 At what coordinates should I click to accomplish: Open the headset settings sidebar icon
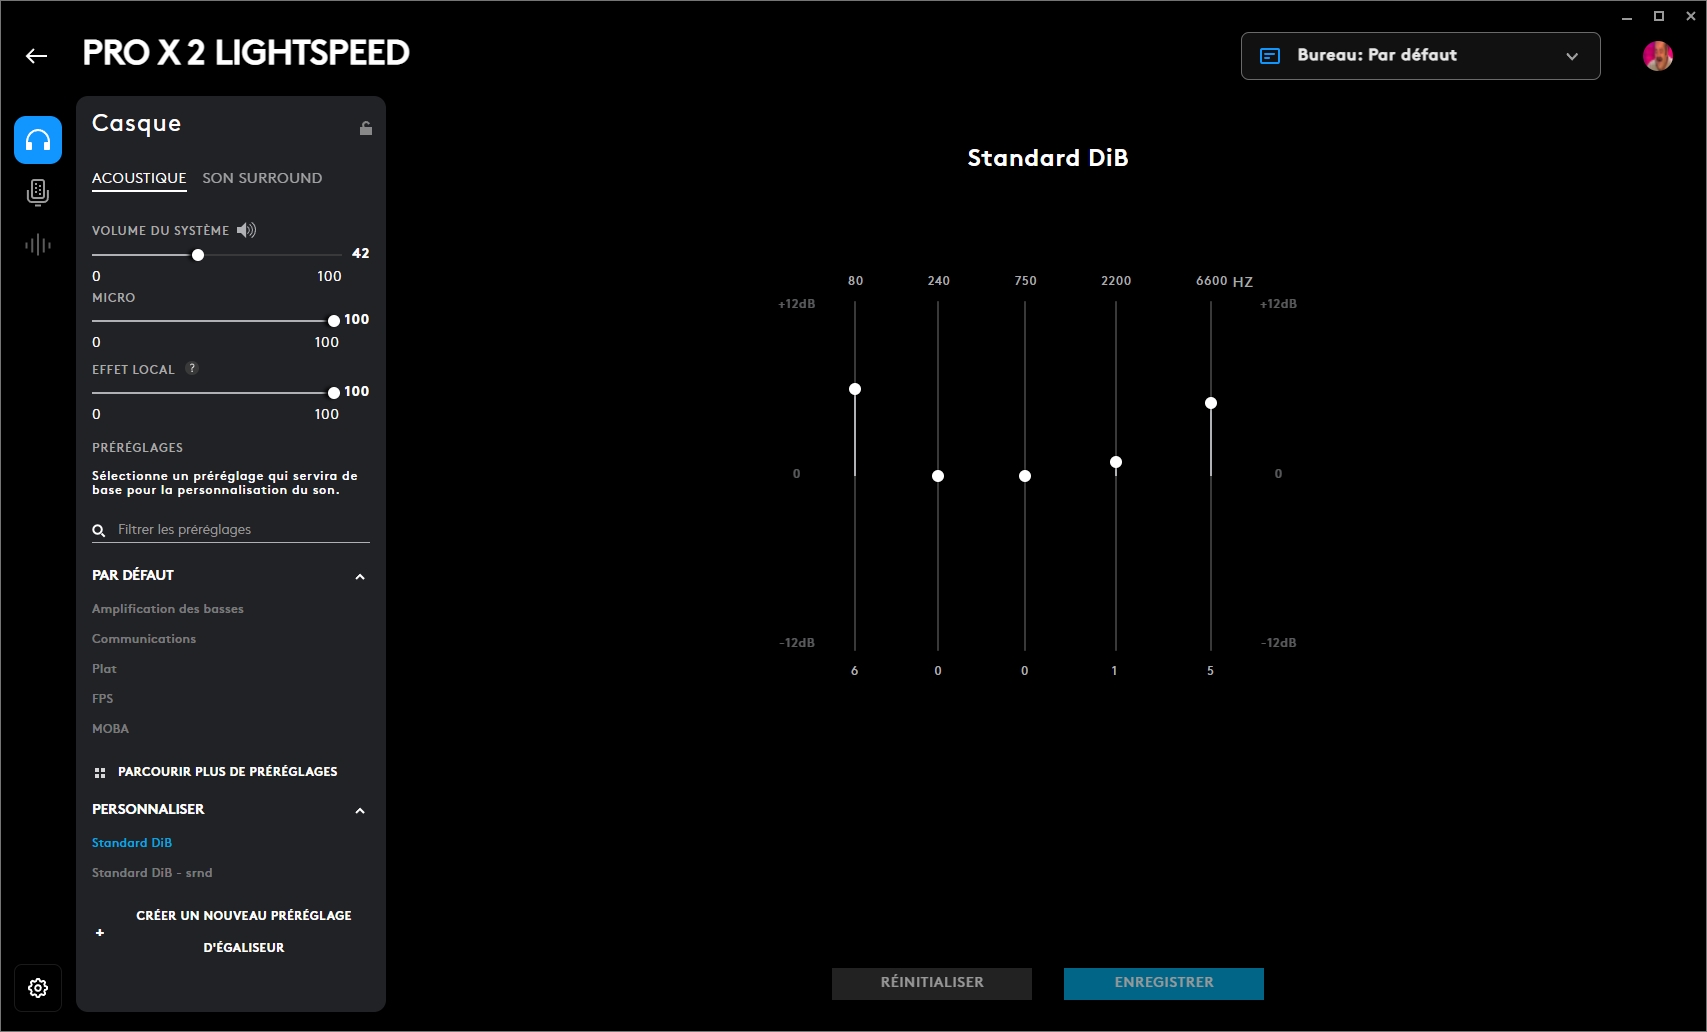[38, 140]
